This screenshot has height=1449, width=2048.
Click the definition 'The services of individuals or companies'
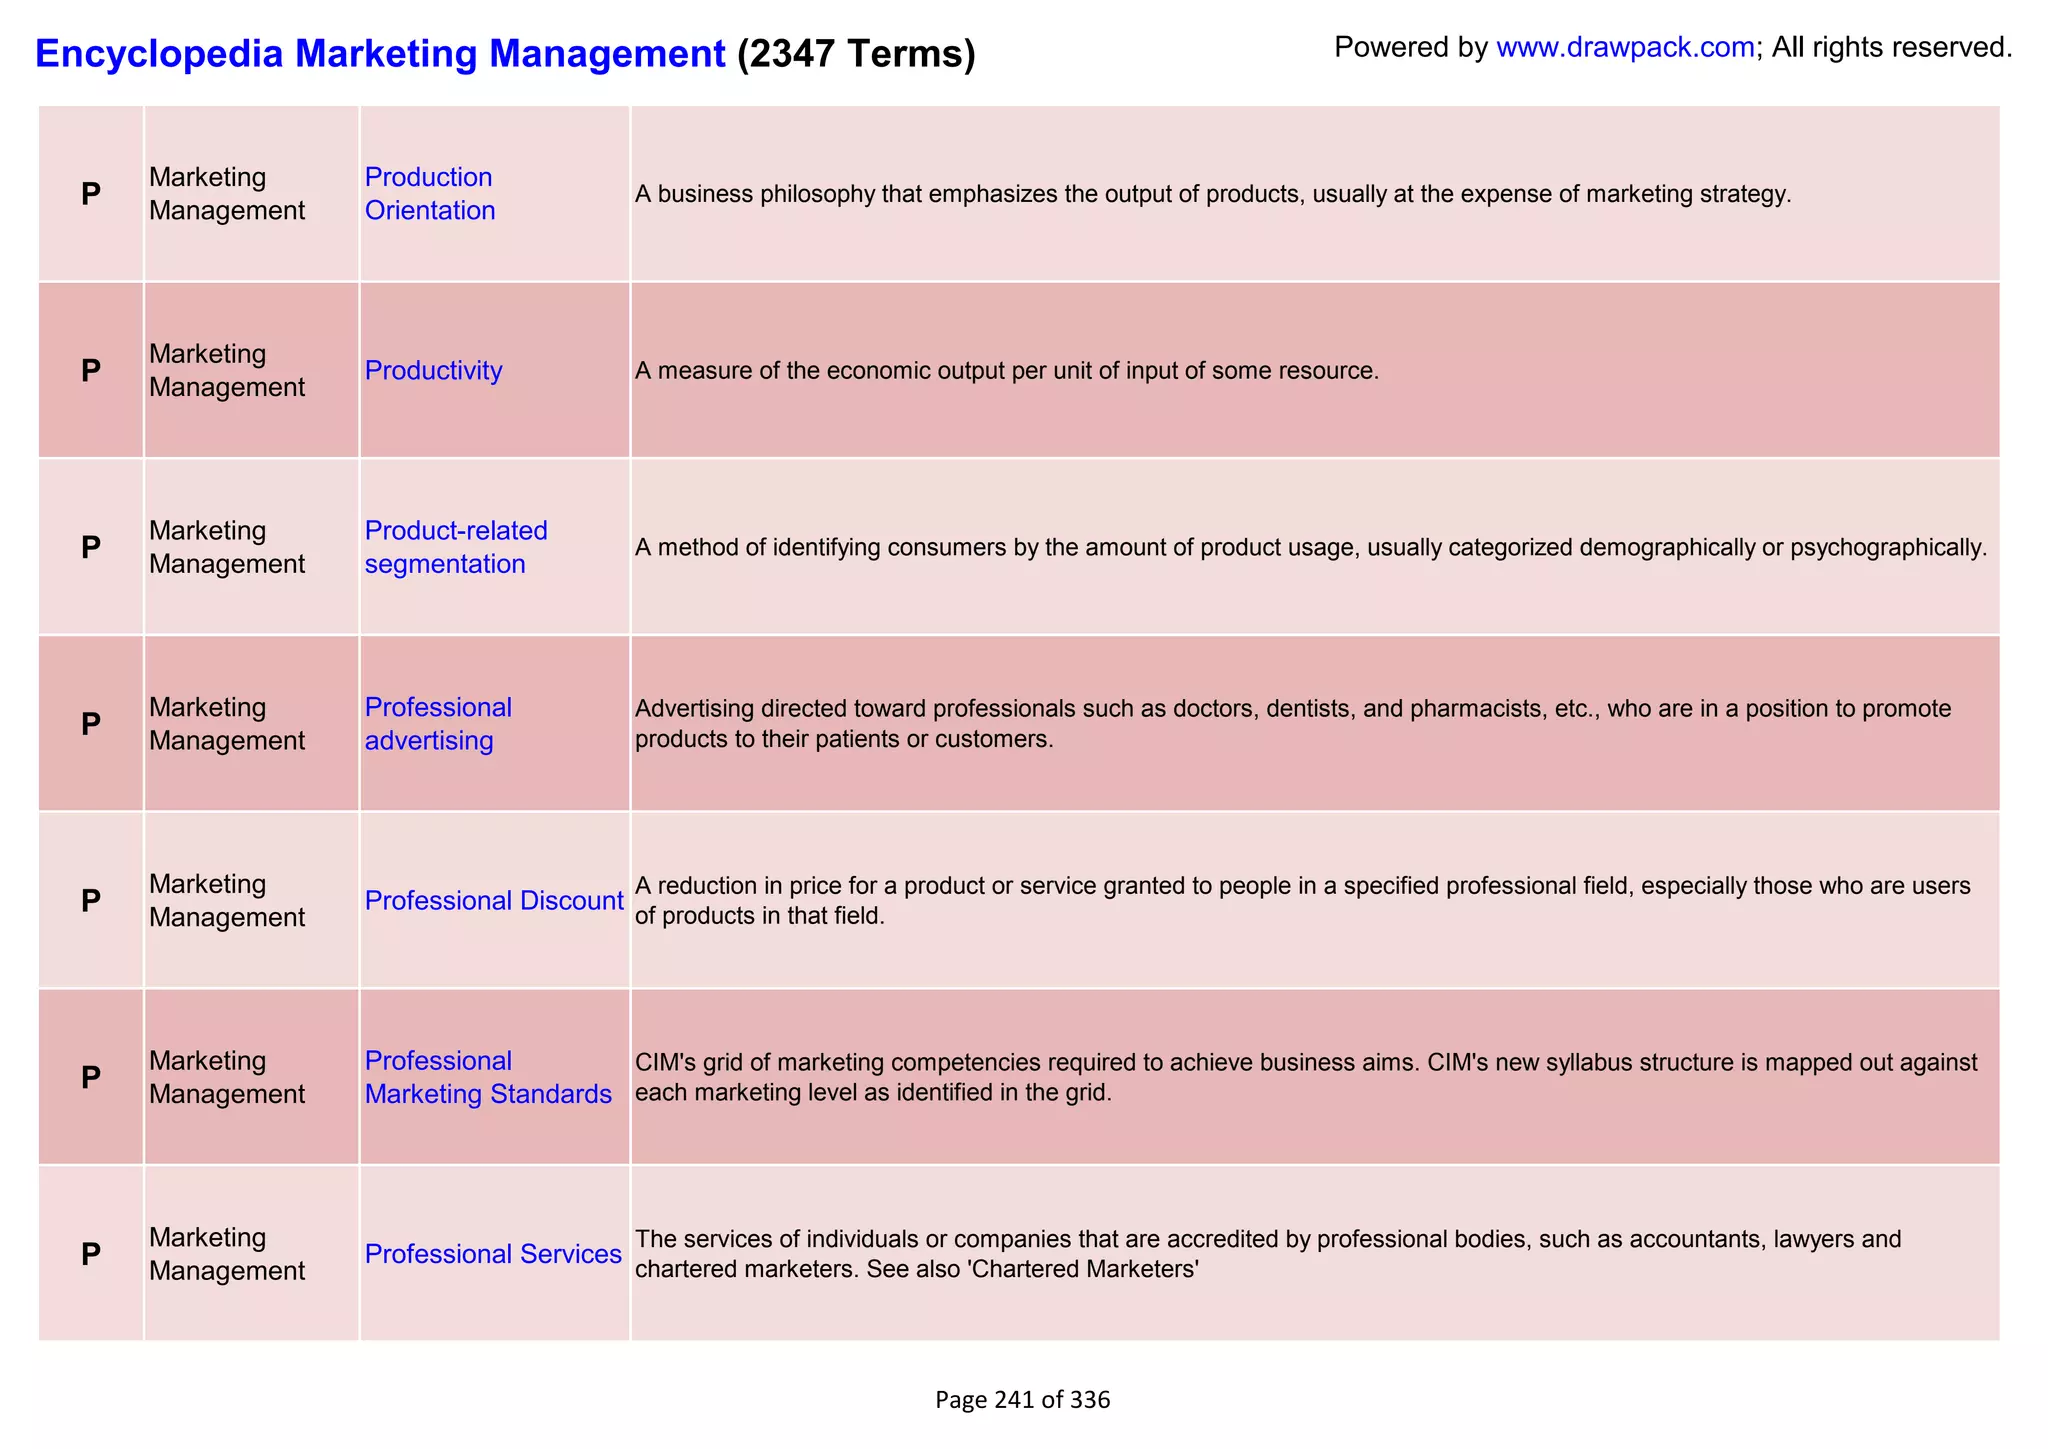[1268, 1254]
